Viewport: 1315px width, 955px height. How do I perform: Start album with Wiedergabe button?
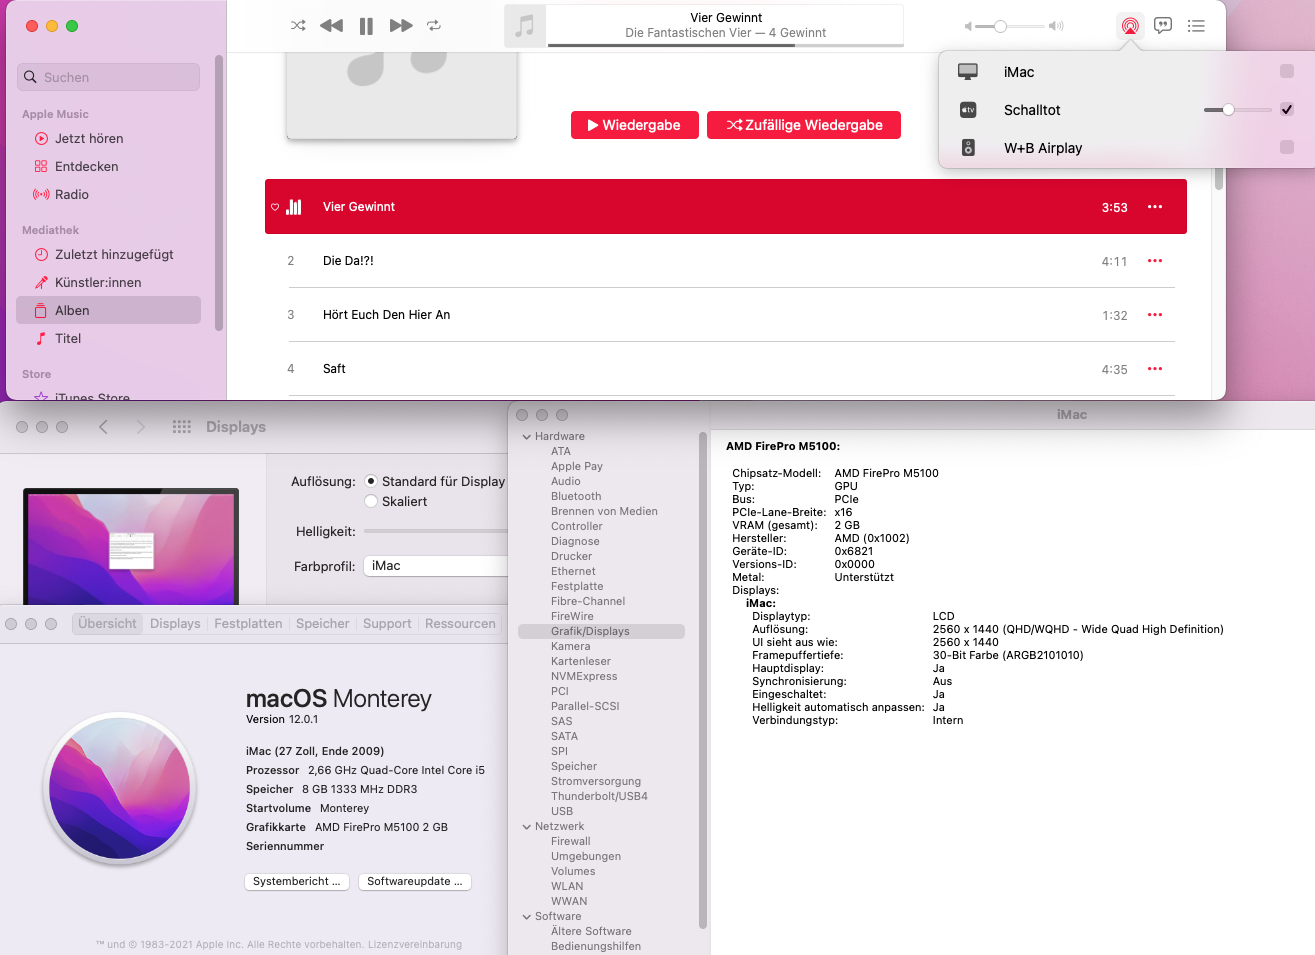pyautogui.click(x=635, y=125)
